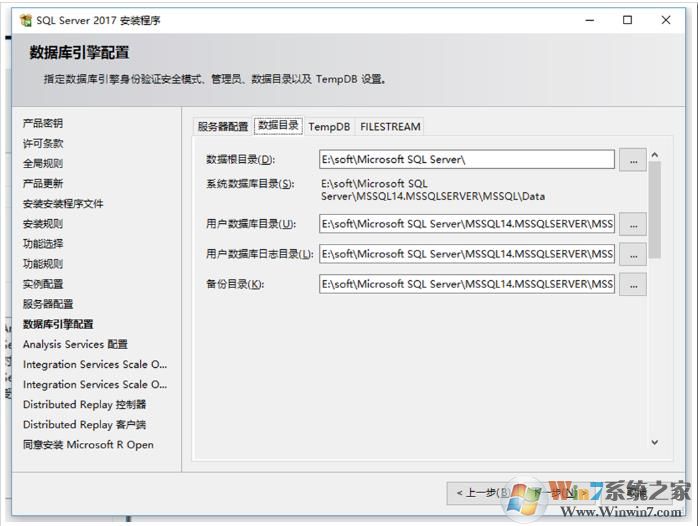Browse for data root directory
Screen dimensions: 698x526
coord(633,160)
